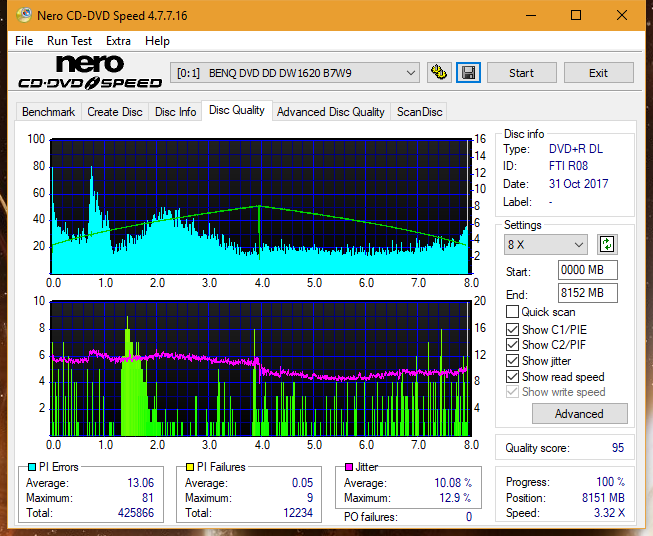Toggle Show C1/PIE checkbox
Viewport: 653px width, 536px height.
(x=512, y=329)
